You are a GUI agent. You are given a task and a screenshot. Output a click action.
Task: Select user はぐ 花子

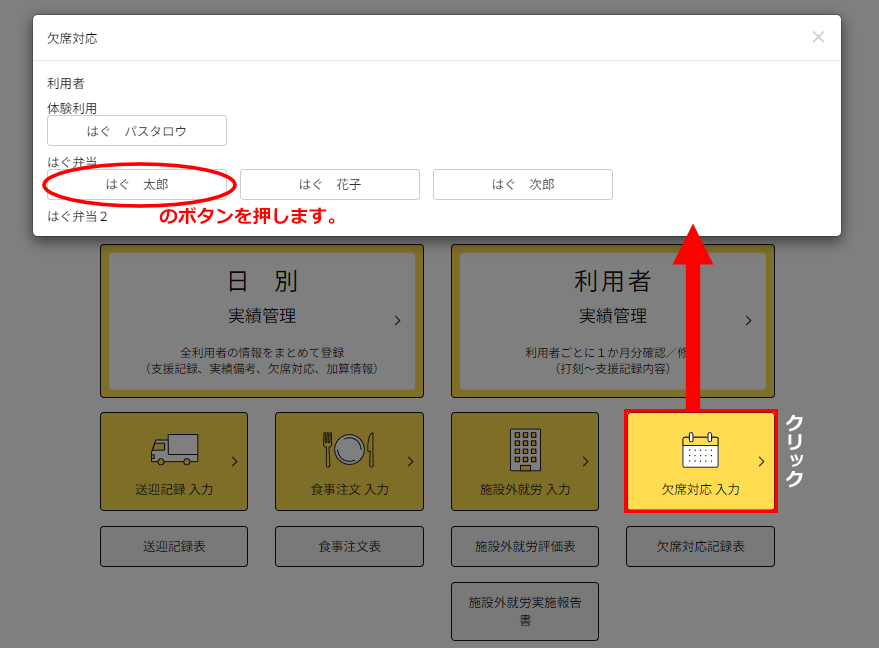point(330,185)
